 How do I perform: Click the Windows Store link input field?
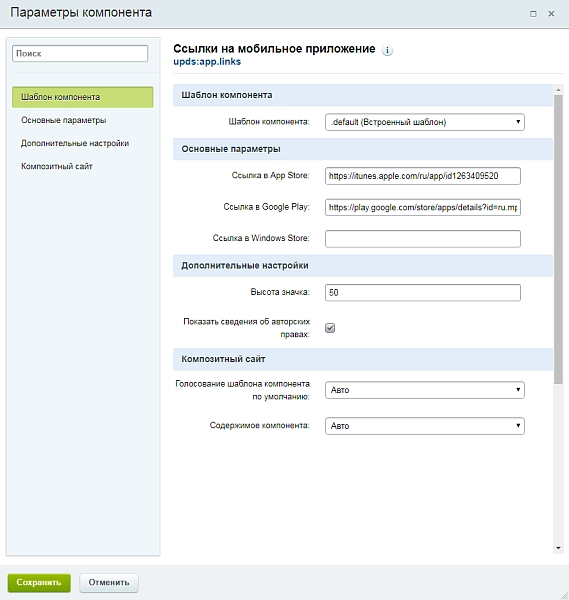point(423,239)
